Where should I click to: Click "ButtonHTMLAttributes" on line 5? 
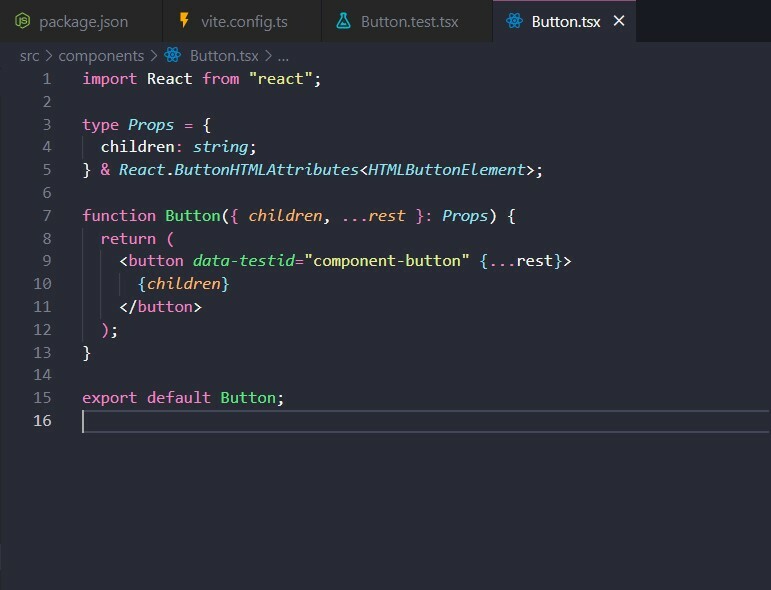[x=266, y=170]
